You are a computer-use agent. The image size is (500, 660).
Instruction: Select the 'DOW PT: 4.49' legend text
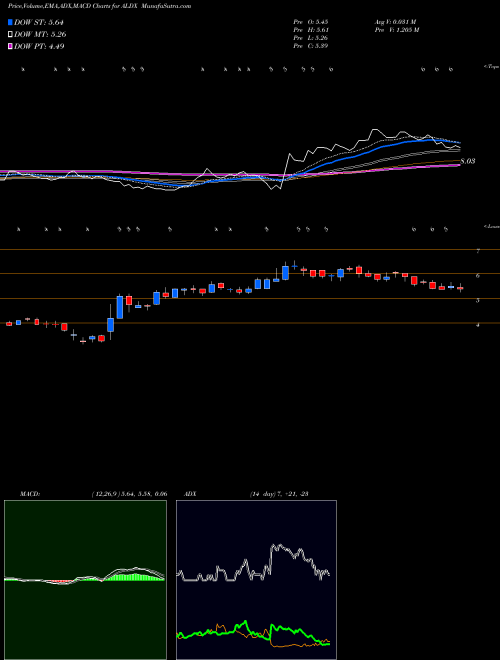coord(39,46)
